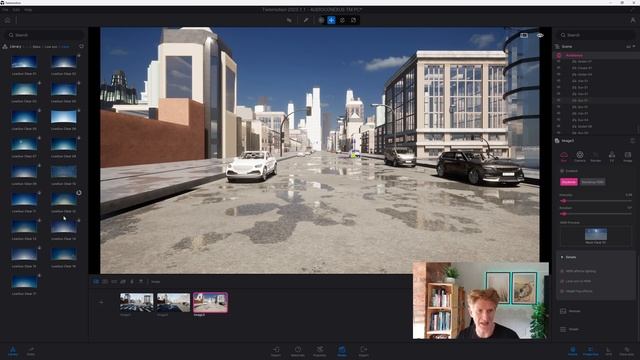This screenshot has height=360, width=640.
Task: Select the Dynamic sky button beside Skydome
Action: pos(593,182)
